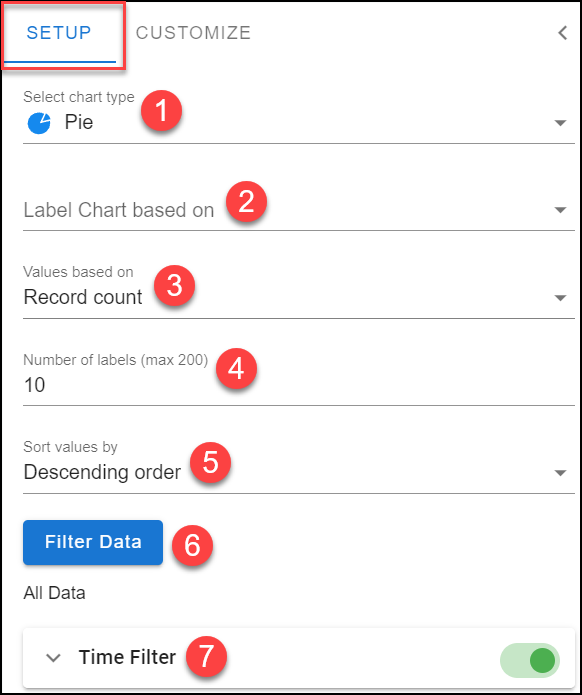Open the Values based on dropdown arrow
The width and height of the screenshot is (582, 695).
coord(560,298)
